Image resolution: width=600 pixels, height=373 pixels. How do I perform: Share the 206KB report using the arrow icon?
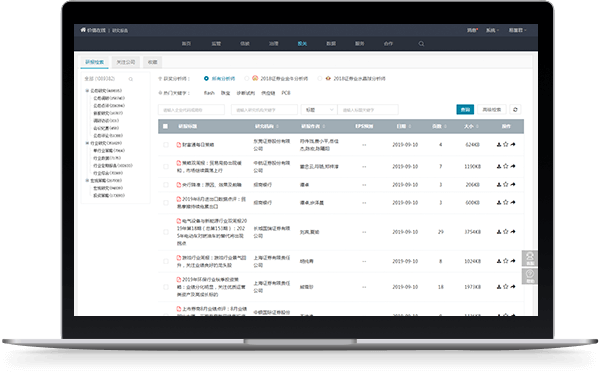(513, 184)
